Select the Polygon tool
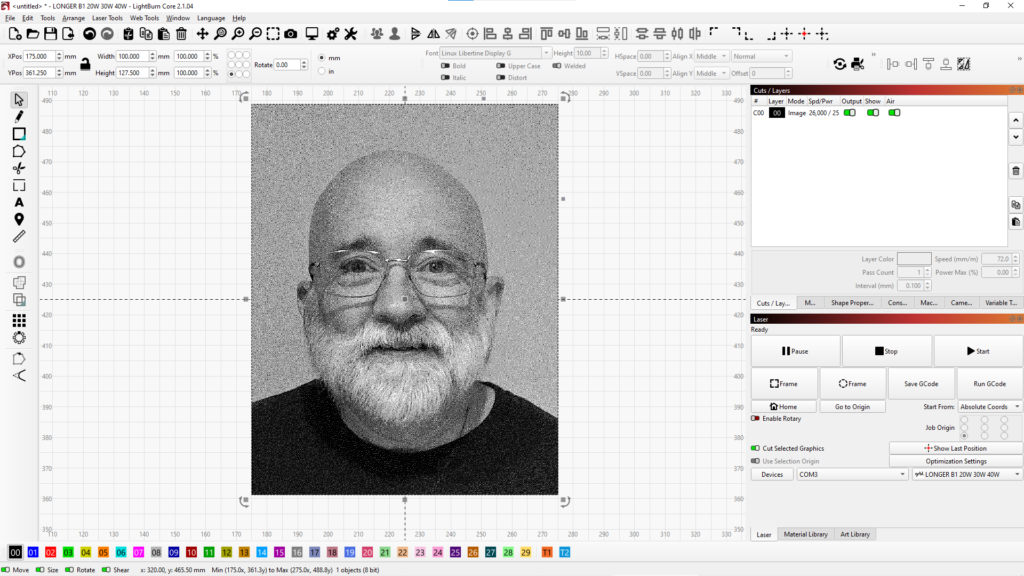The height and width of the screenshot is (576, 1024). click(19, 151)
